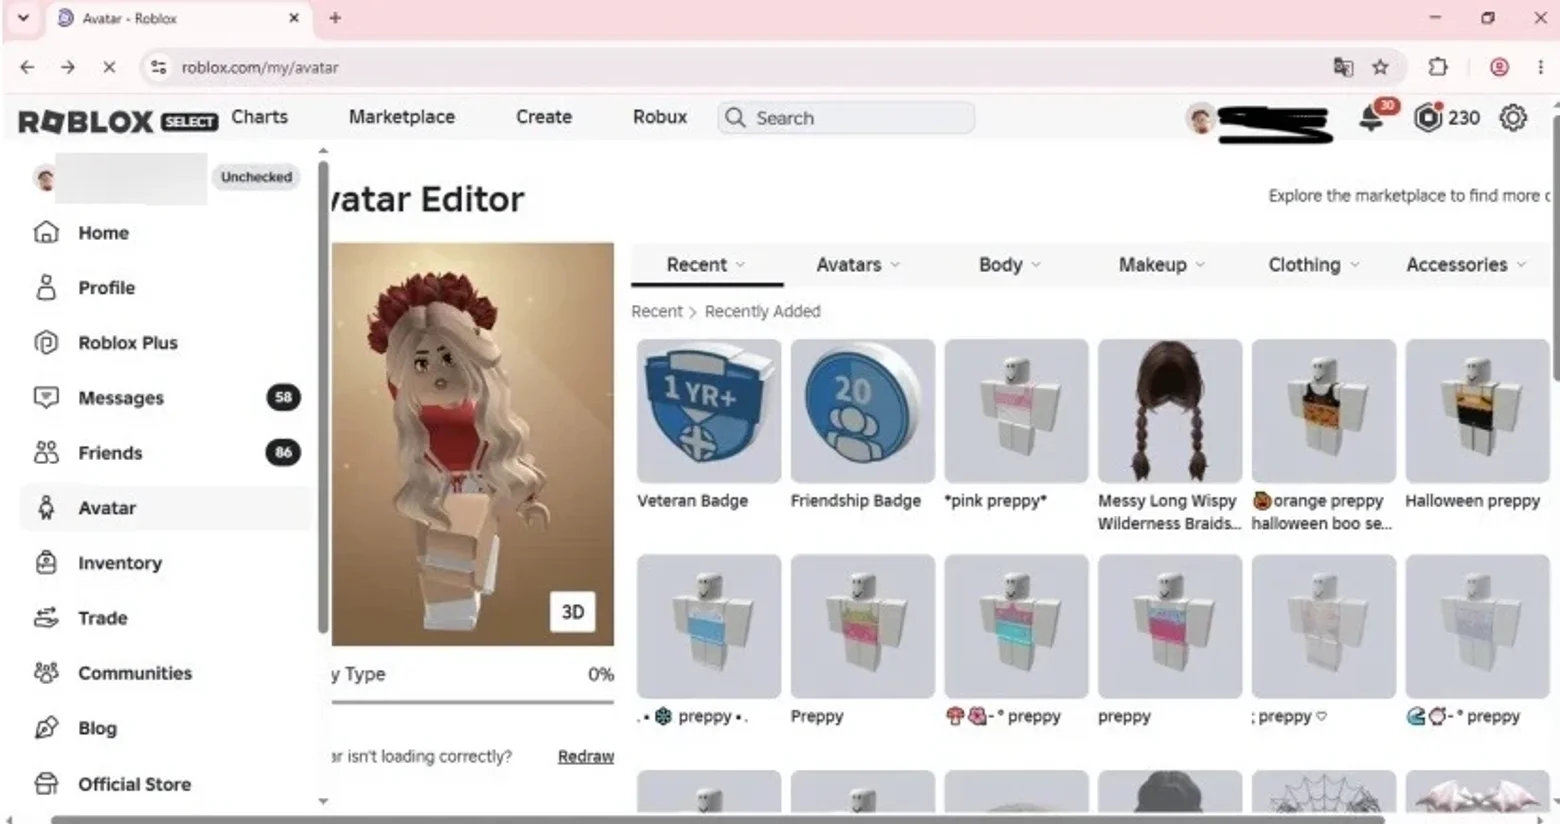Open the Official Store icon
This screenshot has height=824, width=1560.
point(46,783)
